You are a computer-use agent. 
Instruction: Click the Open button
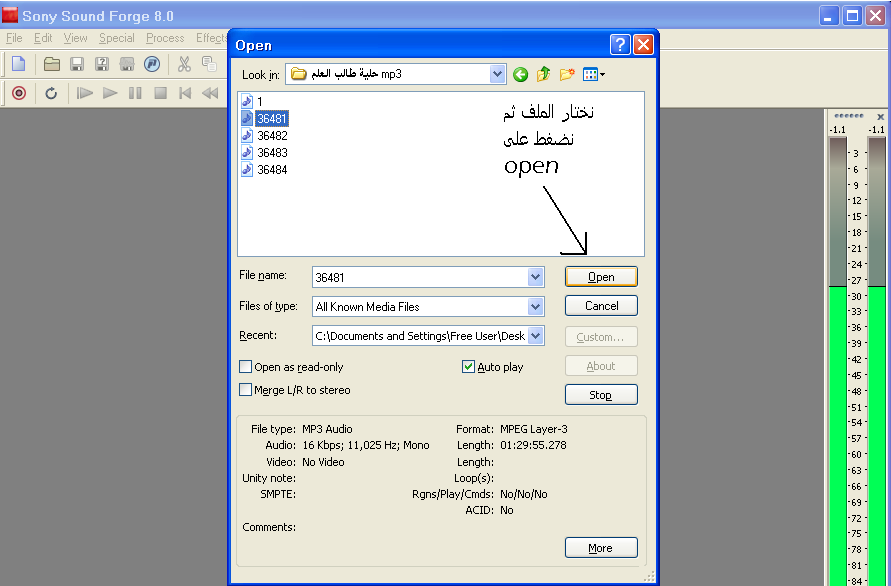[x=601, y=277]
